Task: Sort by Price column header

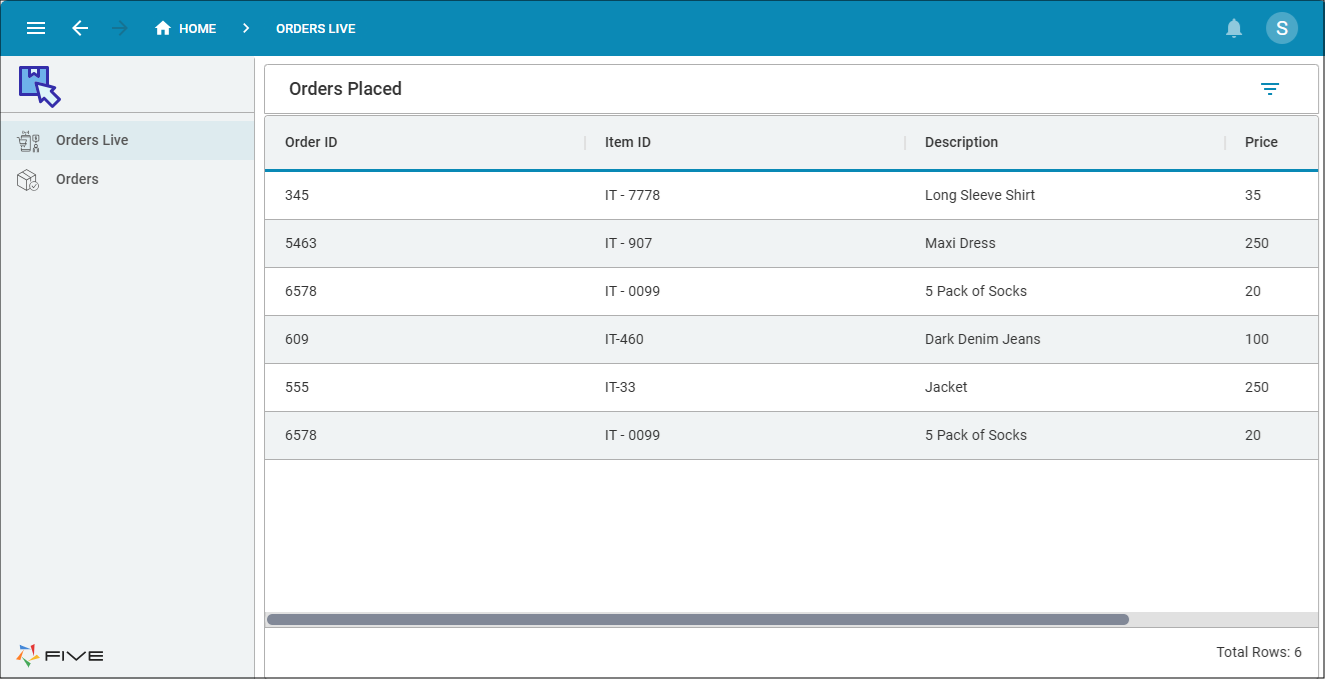Action: [x=1261, y=142]
